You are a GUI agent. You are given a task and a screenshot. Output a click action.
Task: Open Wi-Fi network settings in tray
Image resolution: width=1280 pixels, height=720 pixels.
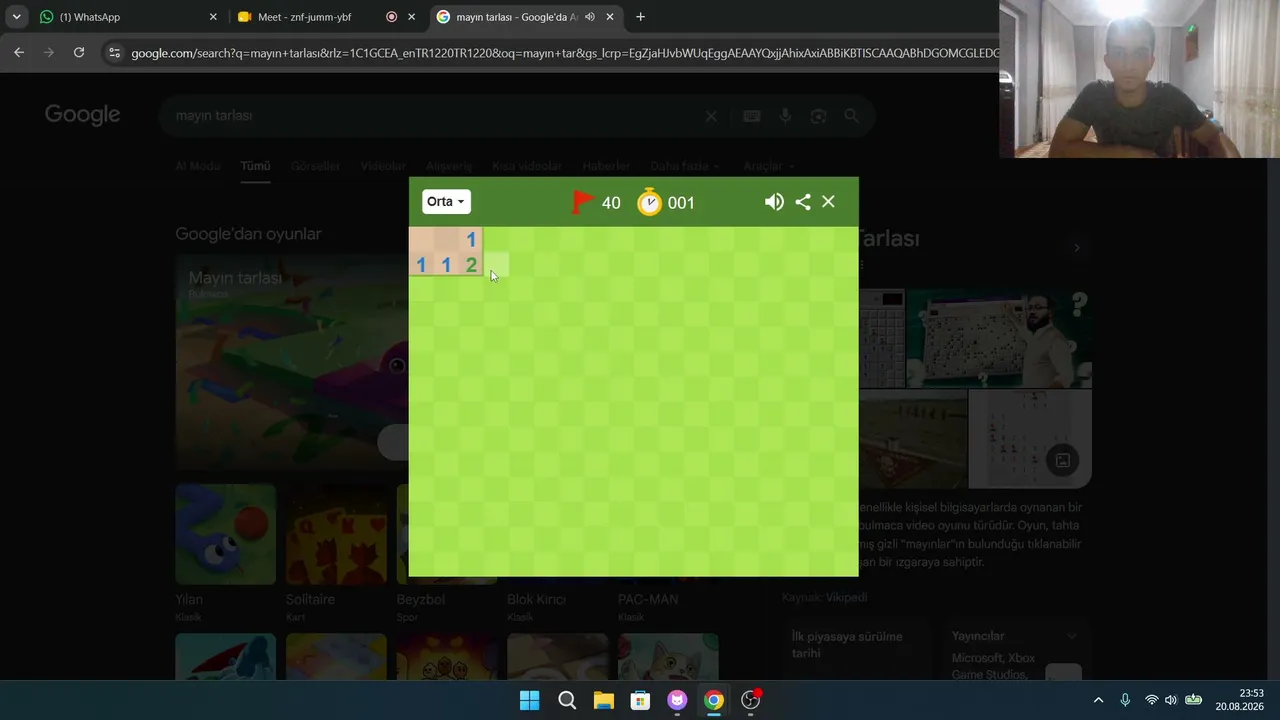1151,700
